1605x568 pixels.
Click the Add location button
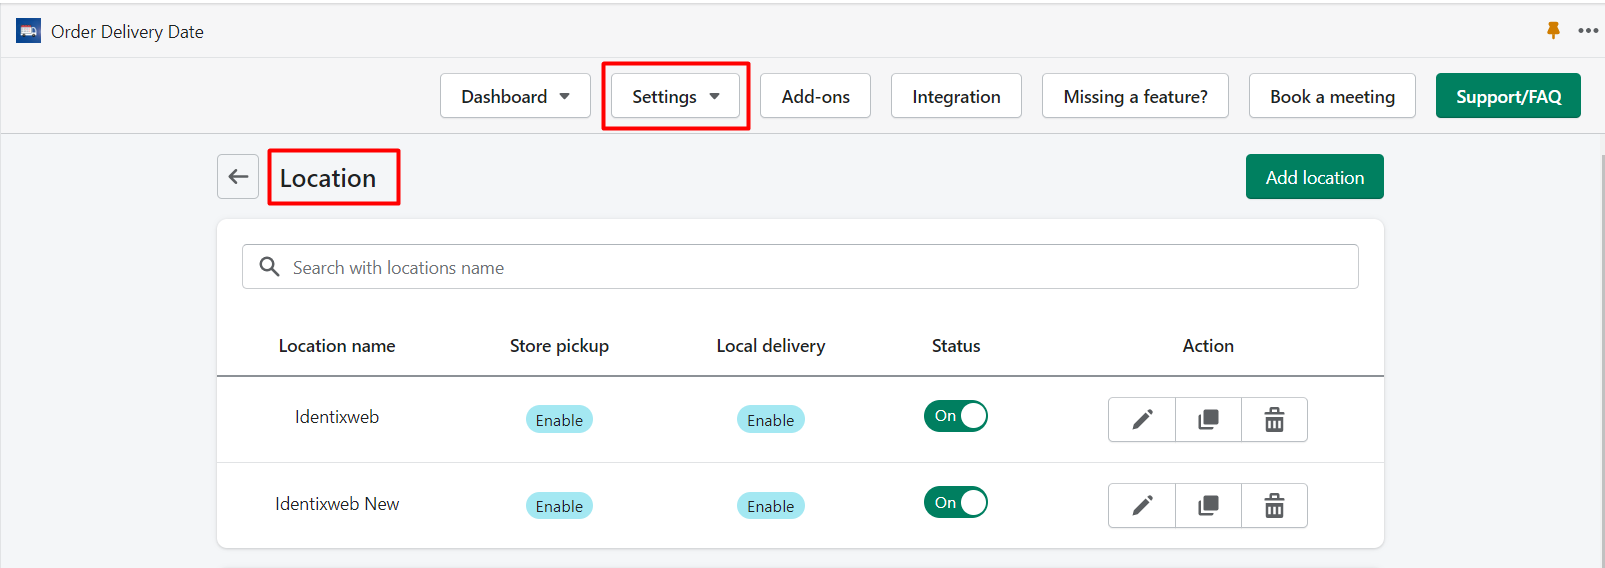pyautogui.click(x=1315, y=177)
